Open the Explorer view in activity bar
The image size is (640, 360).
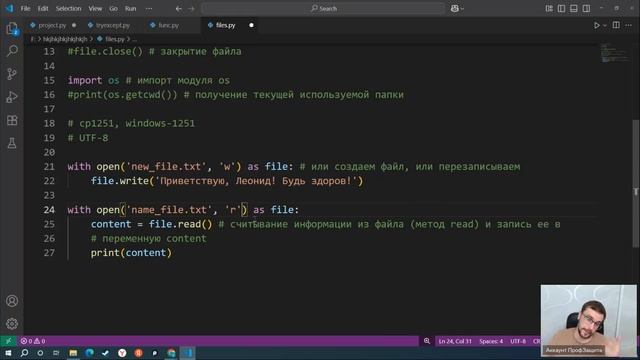[12, 29]
